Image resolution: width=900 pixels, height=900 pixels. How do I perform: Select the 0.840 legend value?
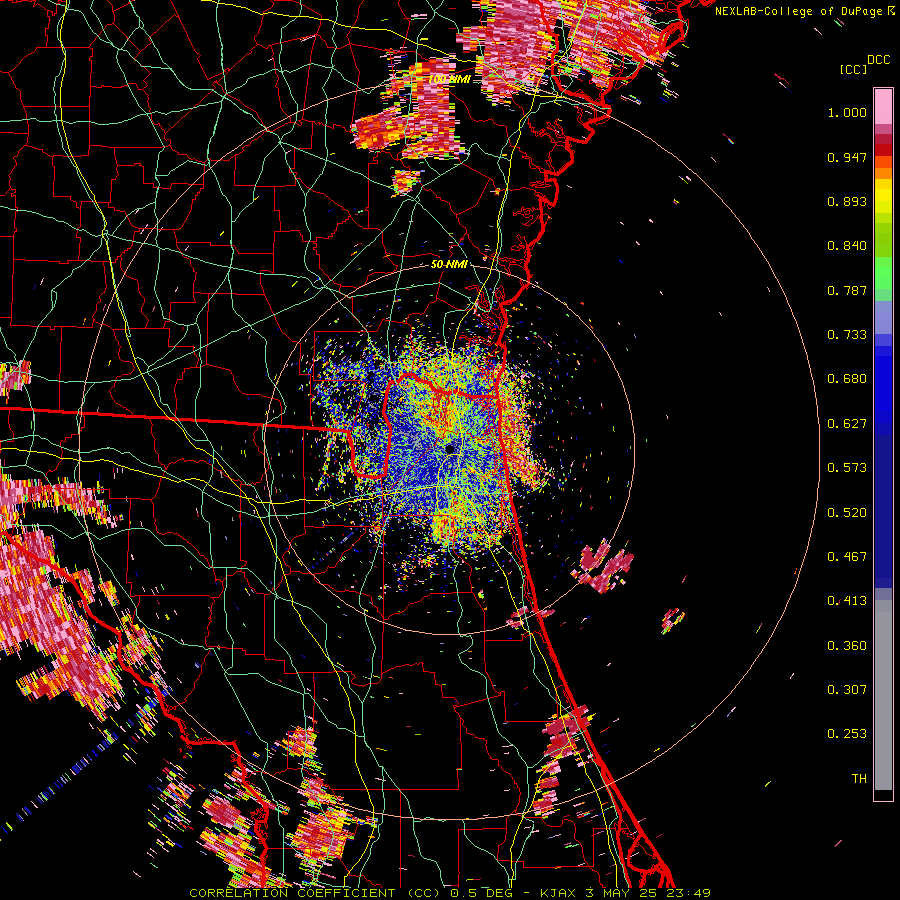[x=847, y=246]
